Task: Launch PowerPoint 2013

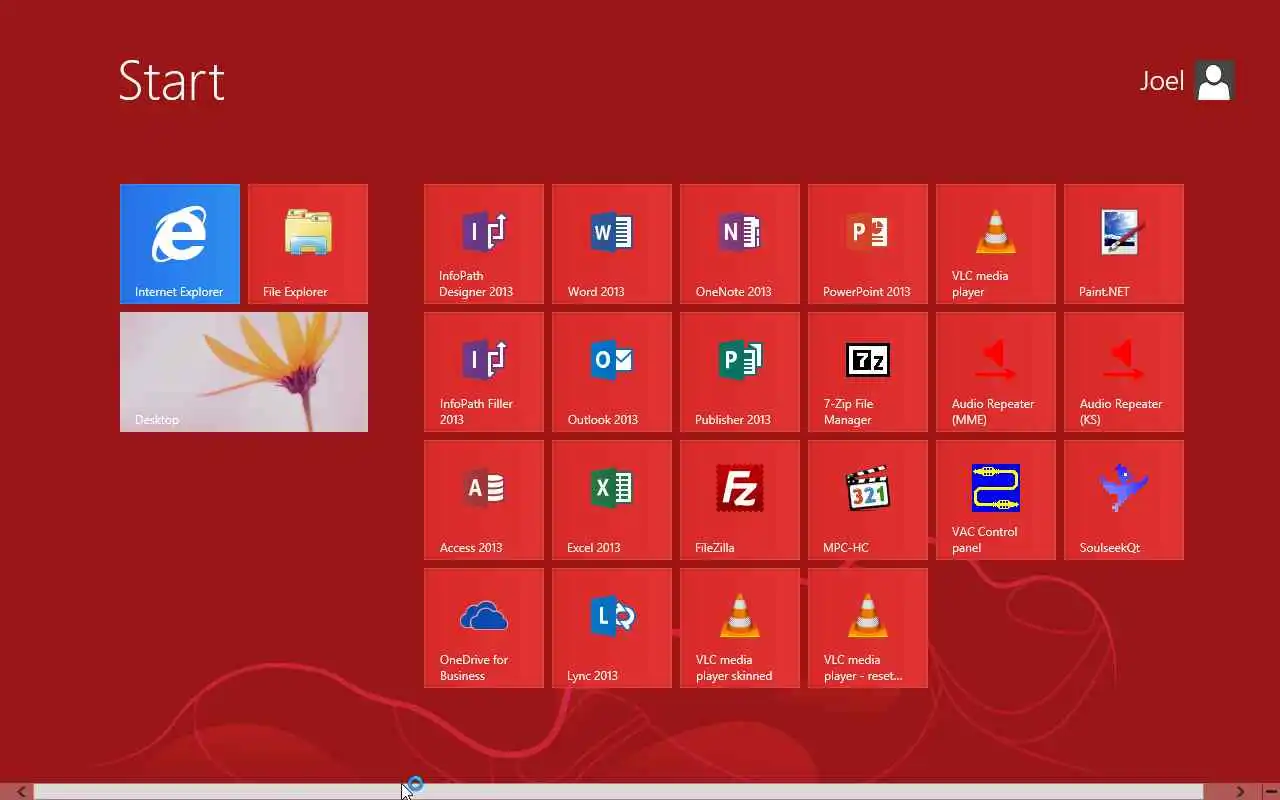Action: 868,244
